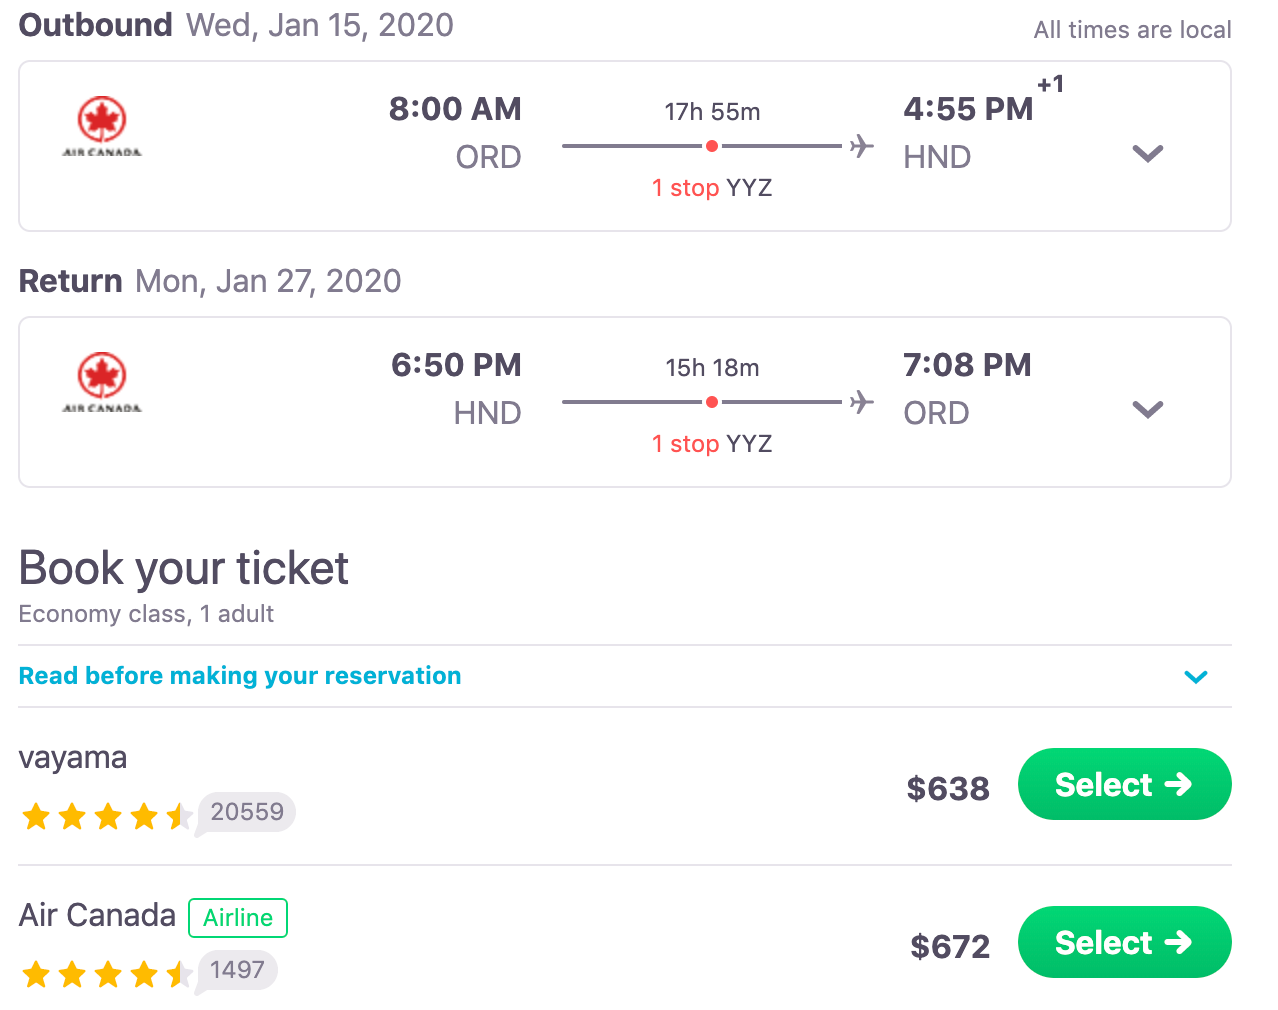Click the return 1 stop YYZ label
Viewport: 1278px width, 1010px height.
(712, 444)
